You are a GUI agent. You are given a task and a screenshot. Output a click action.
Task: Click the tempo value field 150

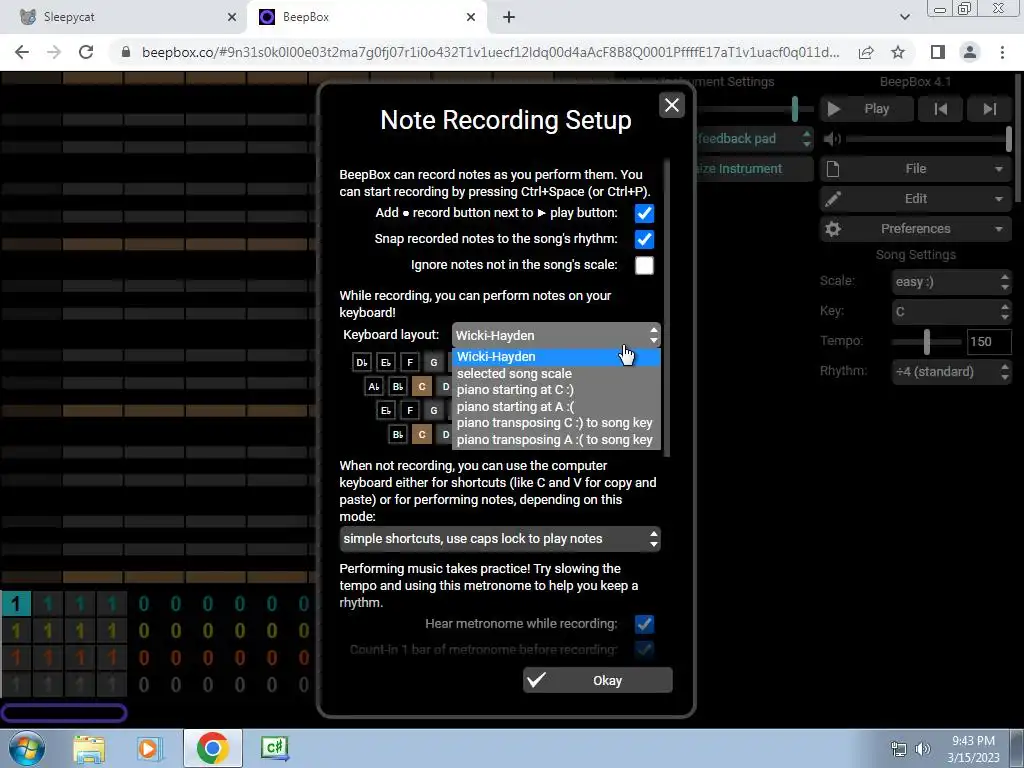pos(988,342)
